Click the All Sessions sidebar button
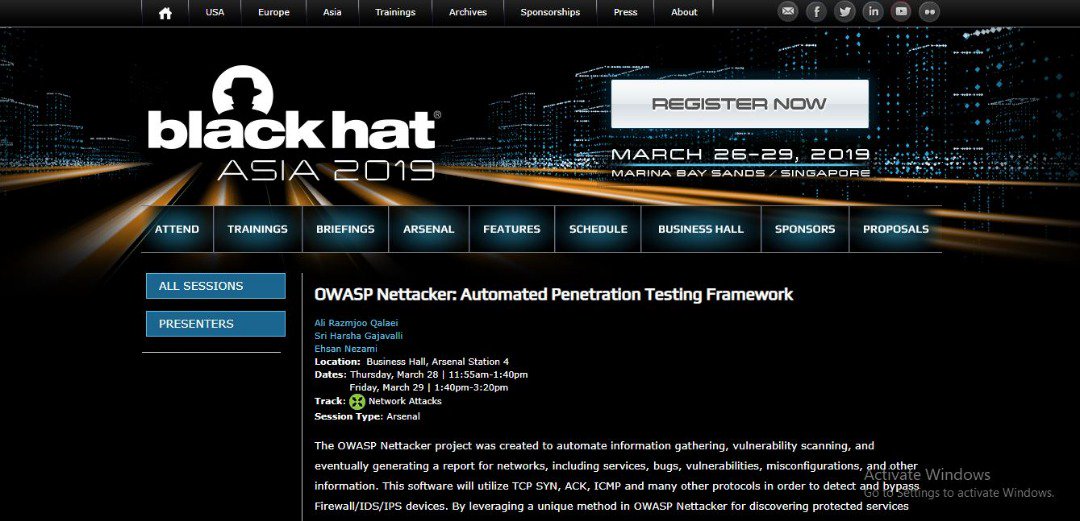The image size is (1080, 521). 216,286
